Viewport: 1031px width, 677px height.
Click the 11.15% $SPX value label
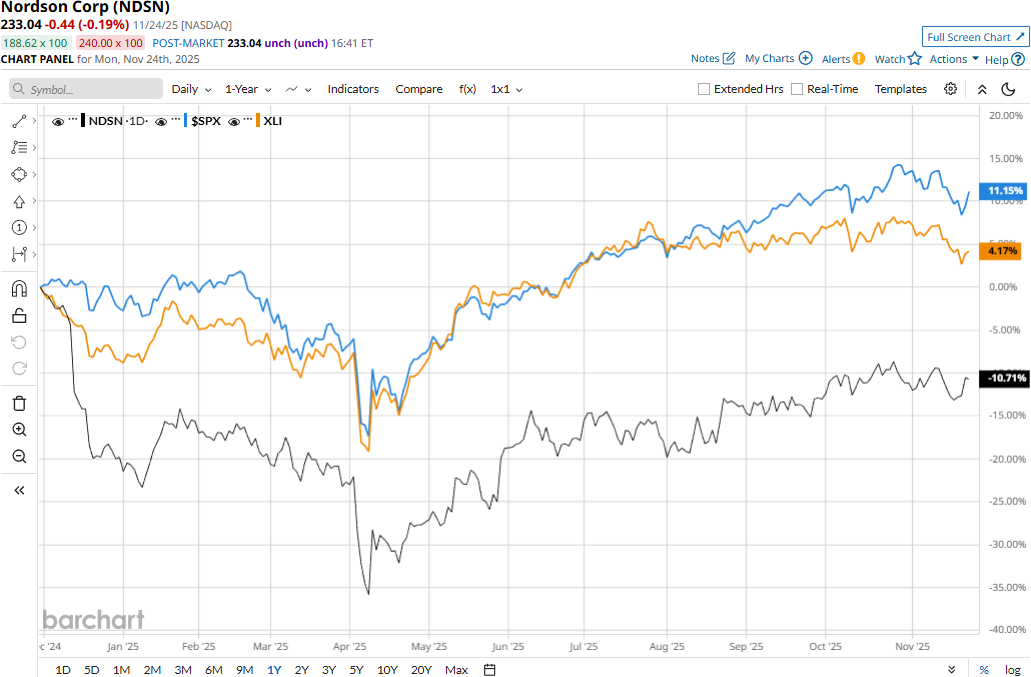1002,191
